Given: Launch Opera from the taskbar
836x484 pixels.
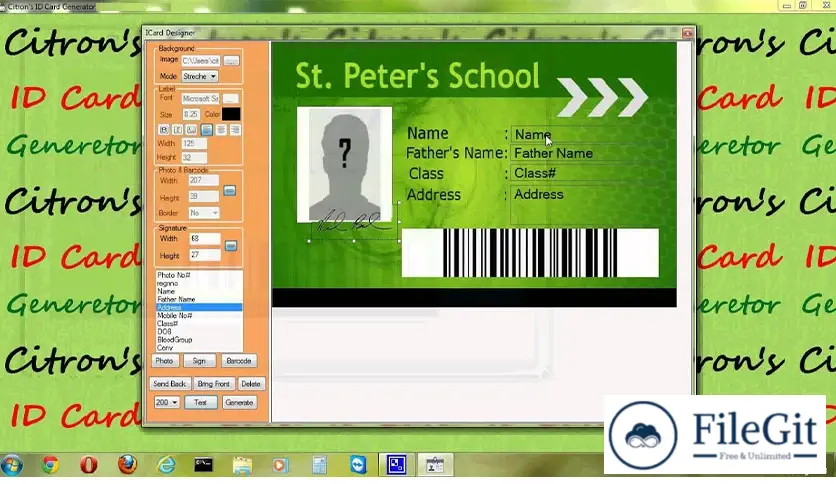Looking at the screenshot, I should tap(89, 465).
